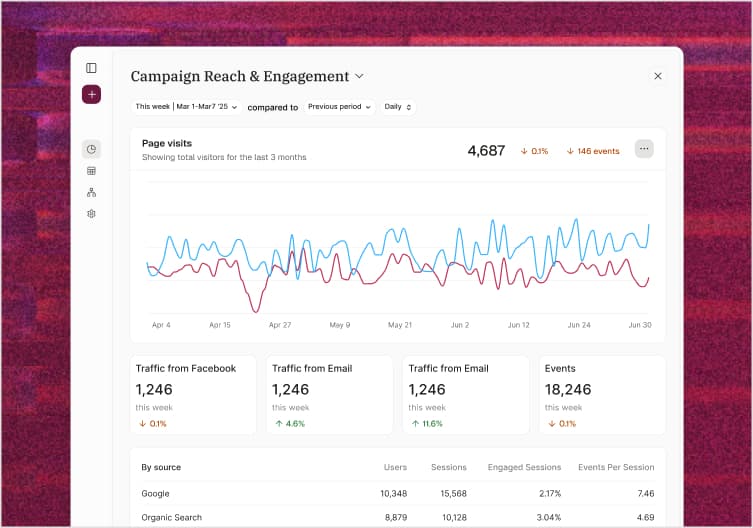The height and width of the screenshot is (528, 753).
Task: Expand the Campaign Reach & Engagement title dropdown
Action: tap(359, 76)
